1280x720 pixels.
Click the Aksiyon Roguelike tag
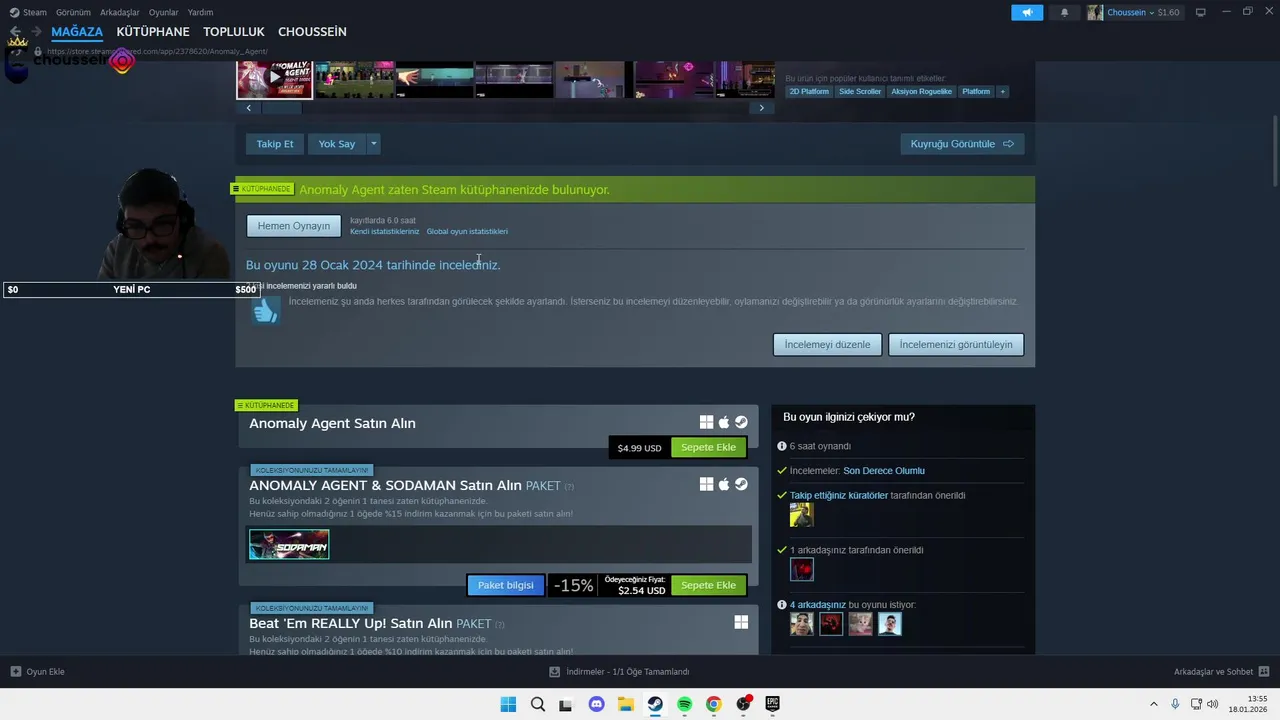point(922,91)
